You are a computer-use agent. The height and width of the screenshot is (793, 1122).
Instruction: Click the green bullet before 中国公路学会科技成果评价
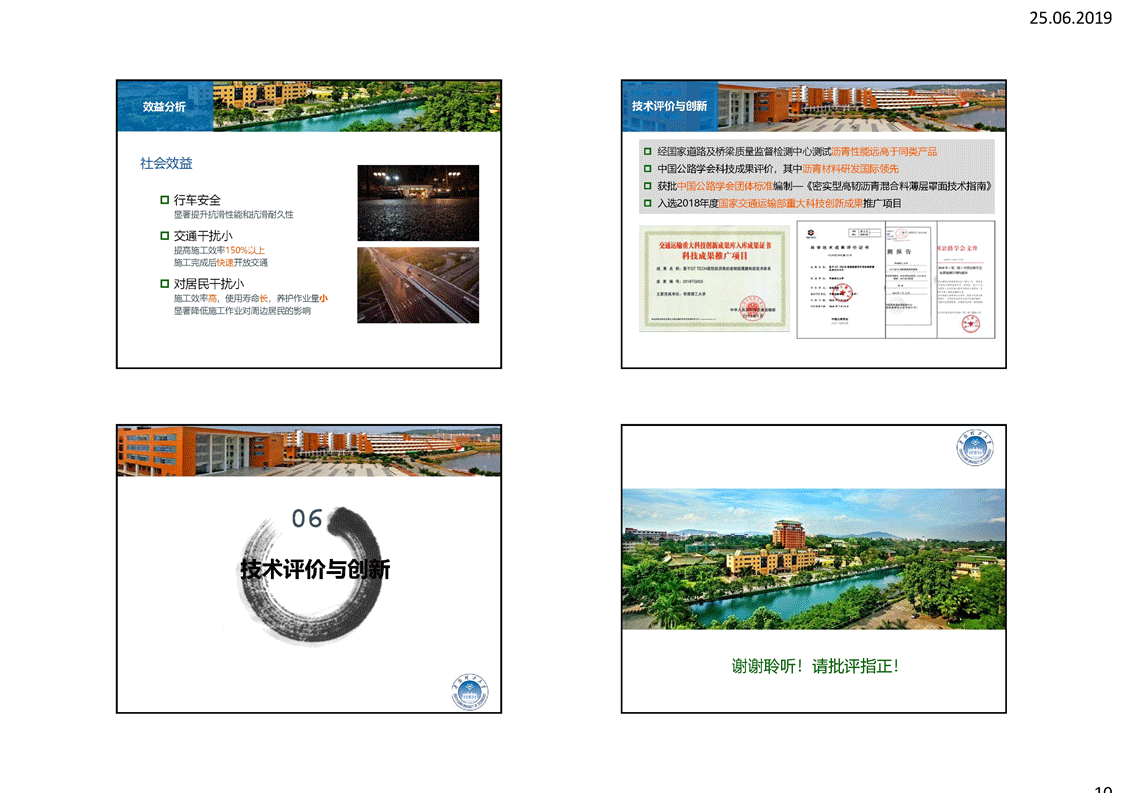647,169
